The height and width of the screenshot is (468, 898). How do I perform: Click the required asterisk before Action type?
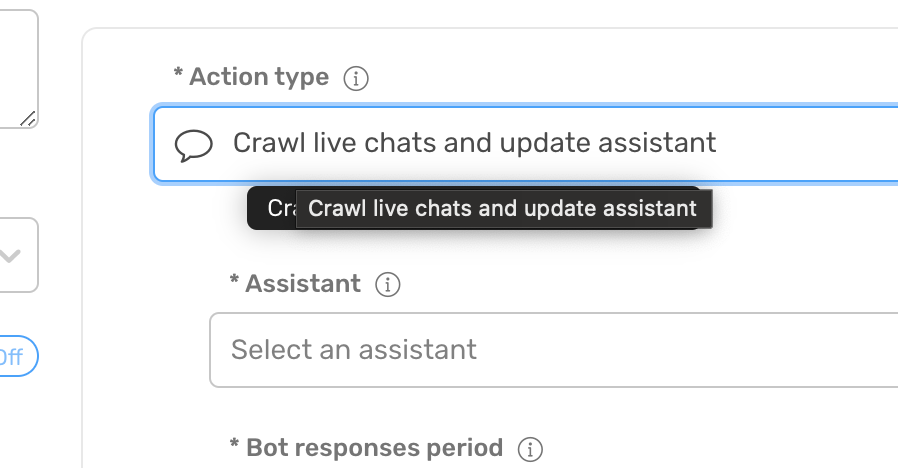178,73
